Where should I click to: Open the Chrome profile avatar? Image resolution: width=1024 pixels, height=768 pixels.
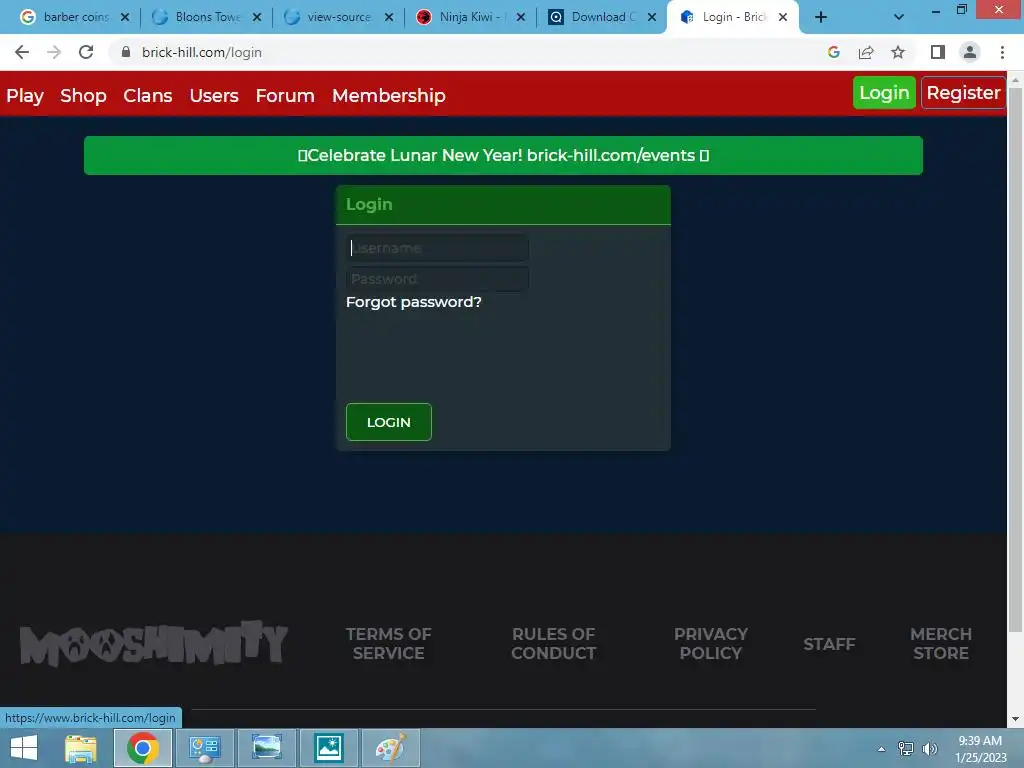pyautogui.click(x=970, y=52)
